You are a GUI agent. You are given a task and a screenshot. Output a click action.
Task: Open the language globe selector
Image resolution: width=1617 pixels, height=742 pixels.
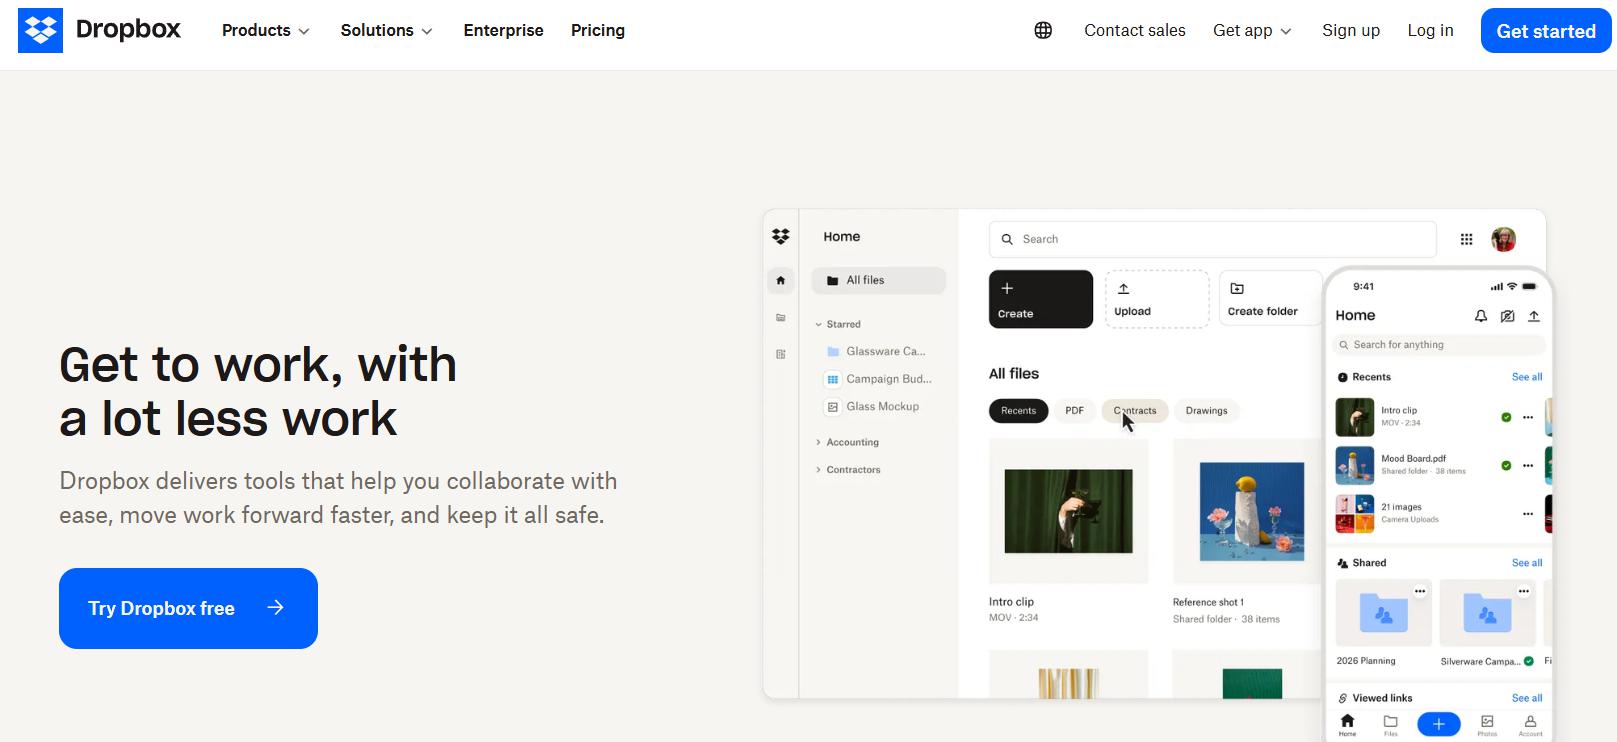(1043, 30)
